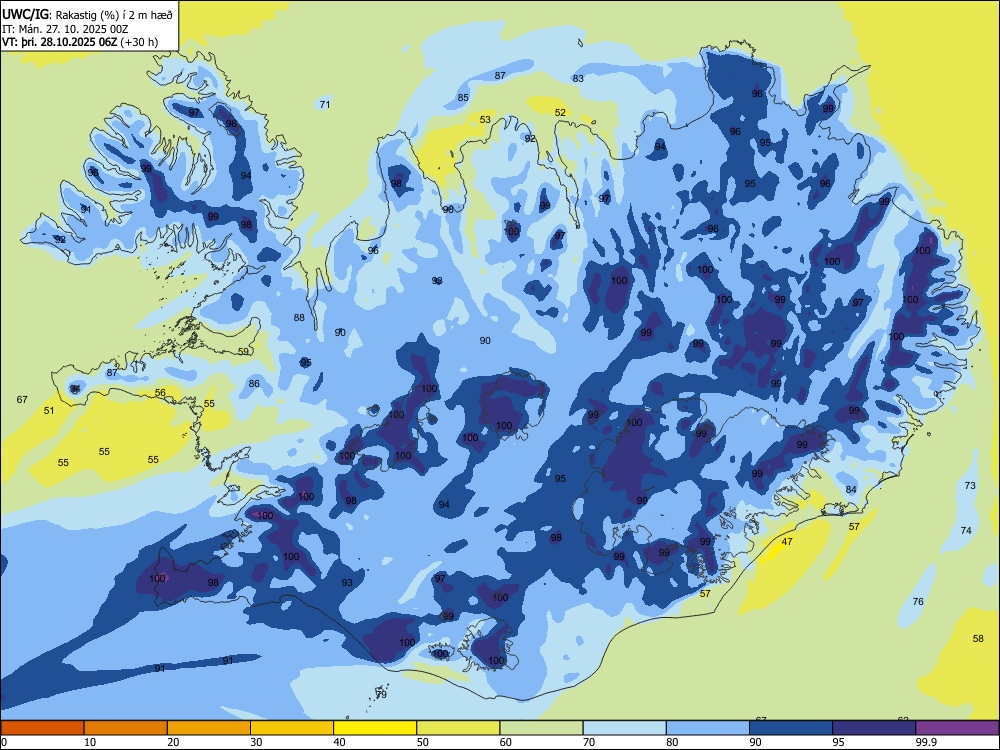Click the '20' label on the color scale
Image resolution: width=1000 pixels, height=750 pixels.
pyautogui.click(x=173, y=742)
